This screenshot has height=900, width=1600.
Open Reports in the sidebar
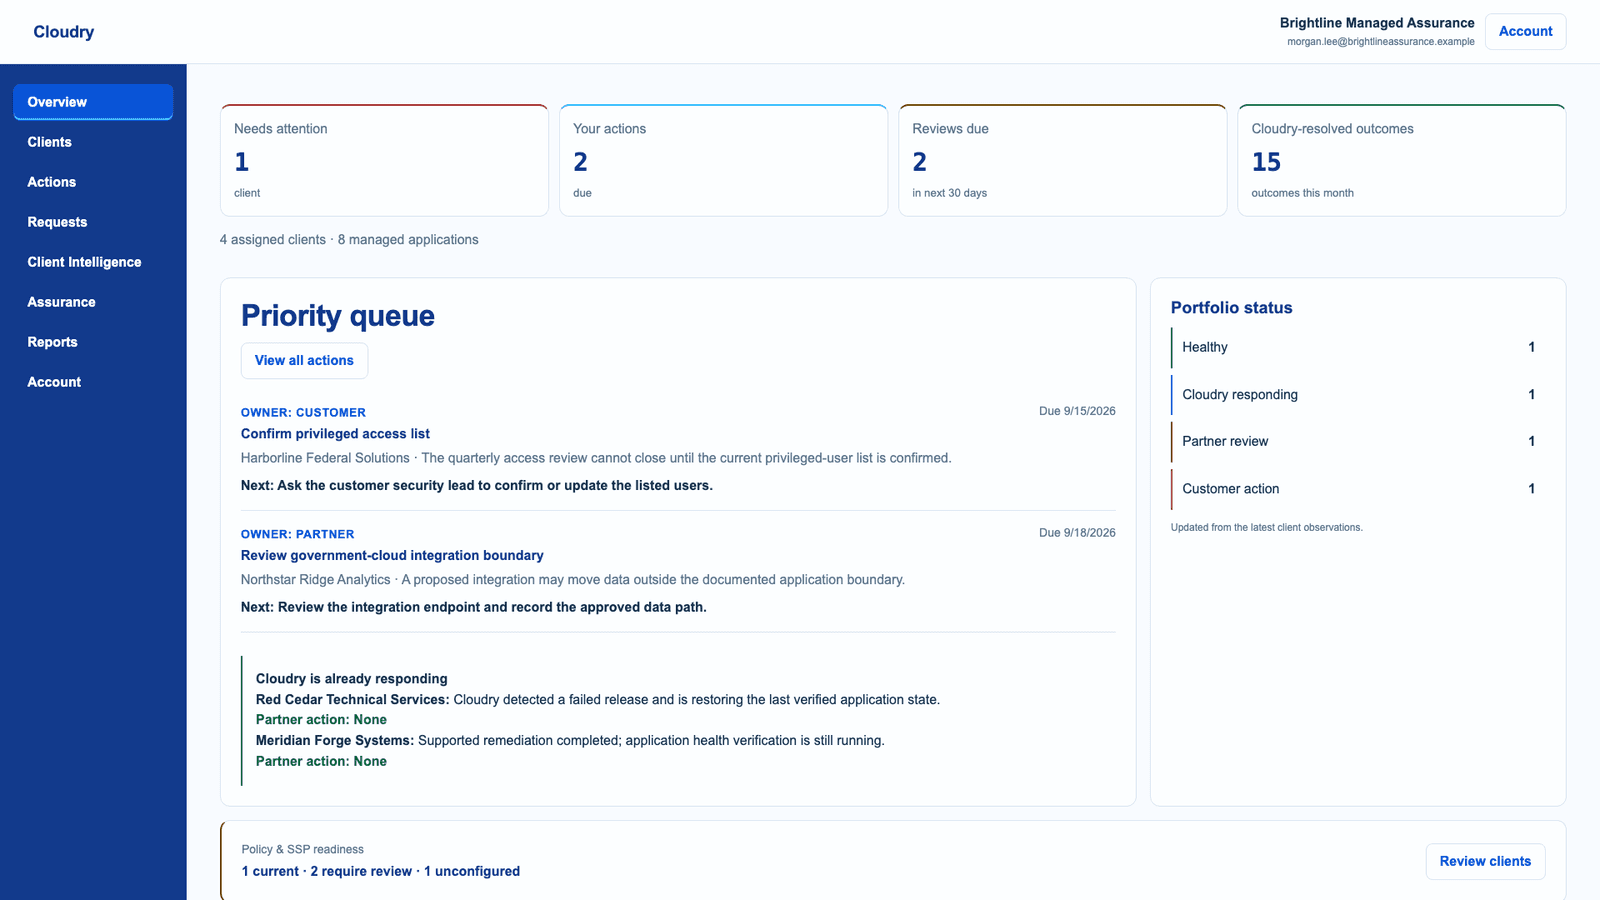pyautogui.click(x=93, y=342)
